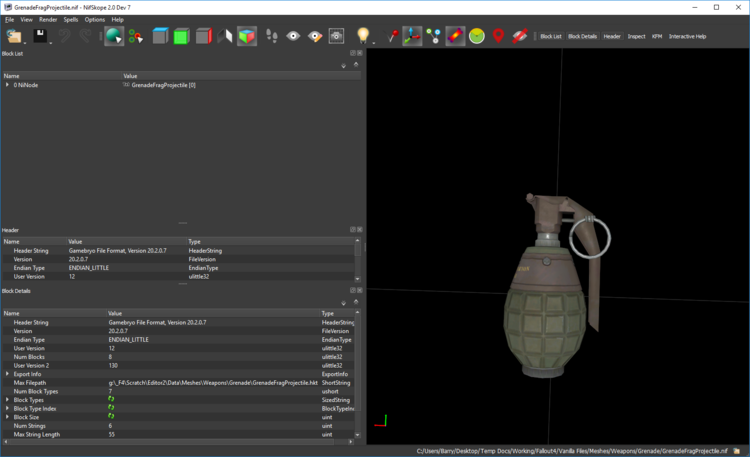
Task: Click Block List expand up arrow
Action: (356, 64)
